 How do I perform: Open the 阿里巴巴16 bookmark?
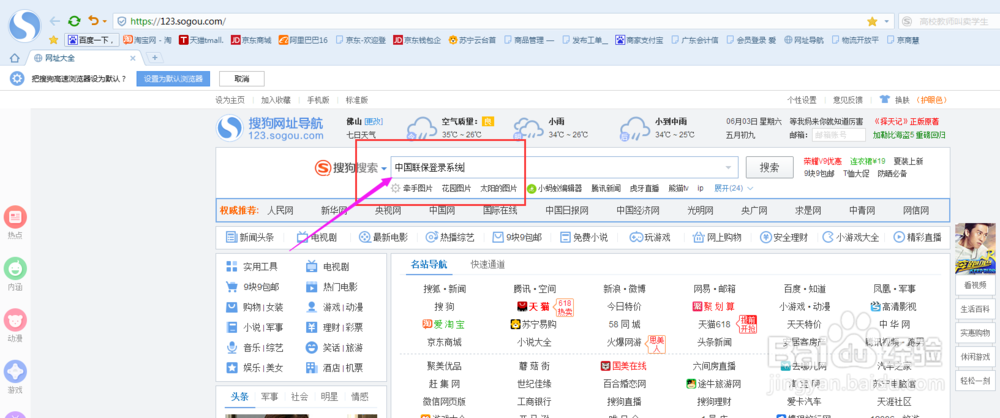304,40
